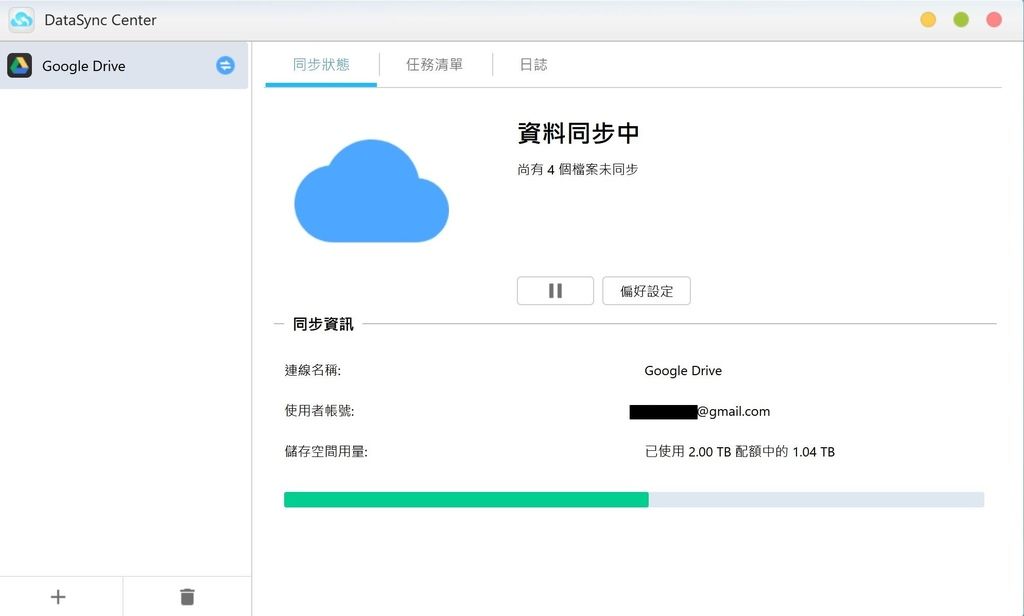1024x616 pixels.
Task: Click the blue sync status icon
Action: (x=225, y=65)
